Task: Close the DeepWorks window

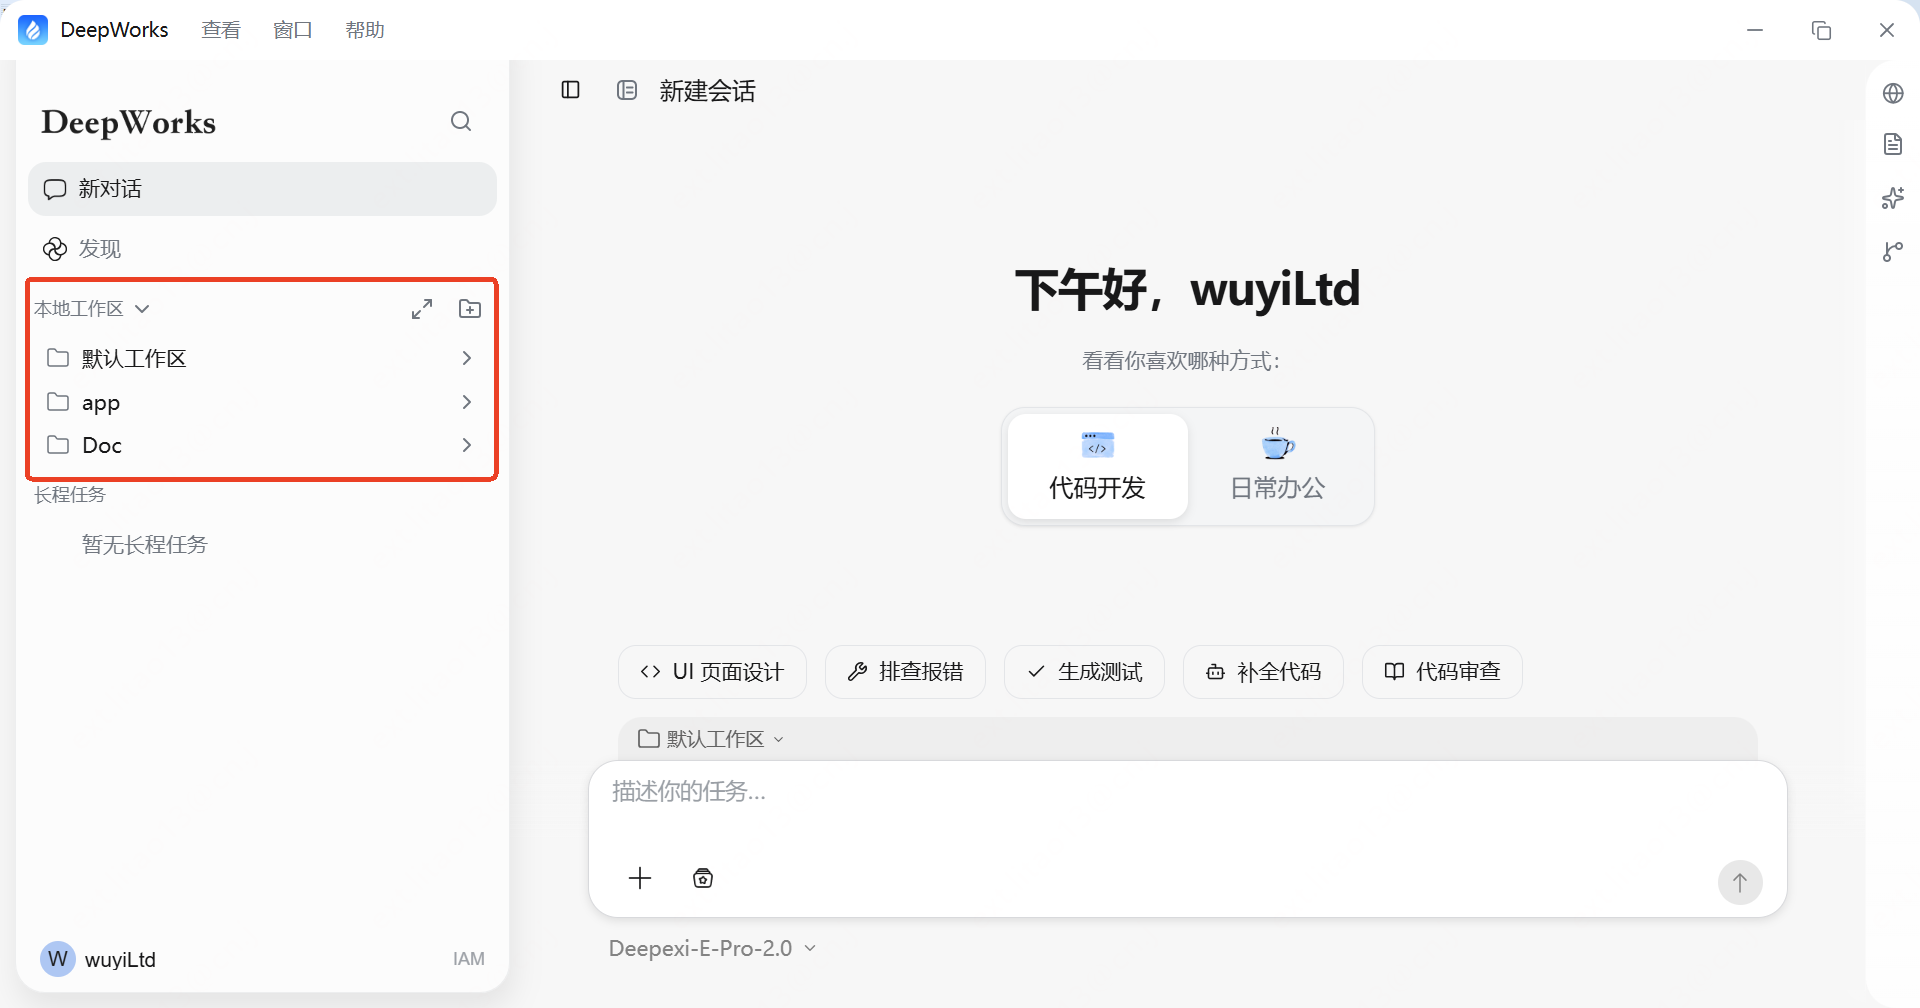Action: pyautogui.click(x=1887, y=30)
